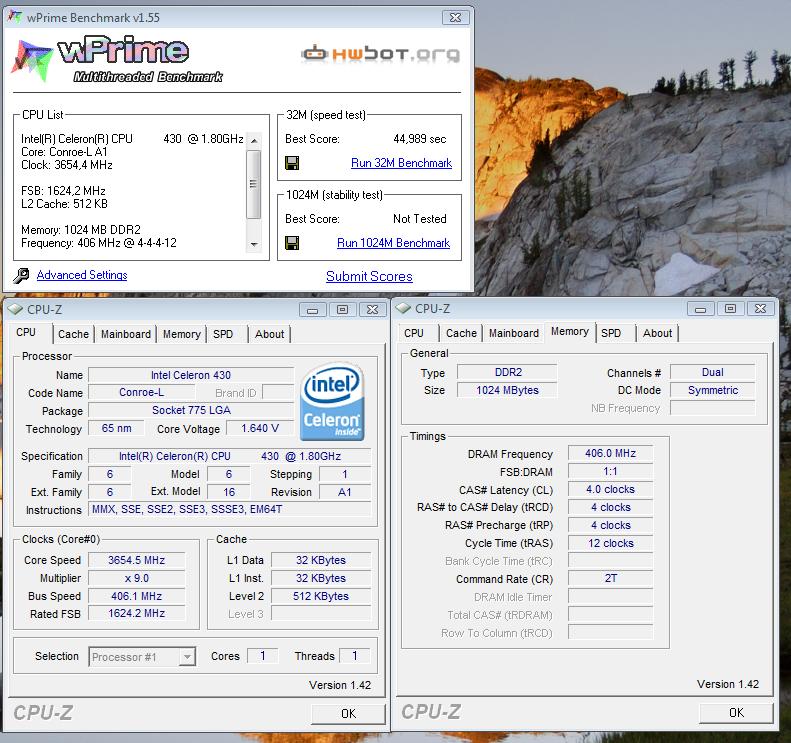Screen dimensions: 791x743
Task: Click the Multiplier x 9.0 value
Action: click(x=136, y=578)
